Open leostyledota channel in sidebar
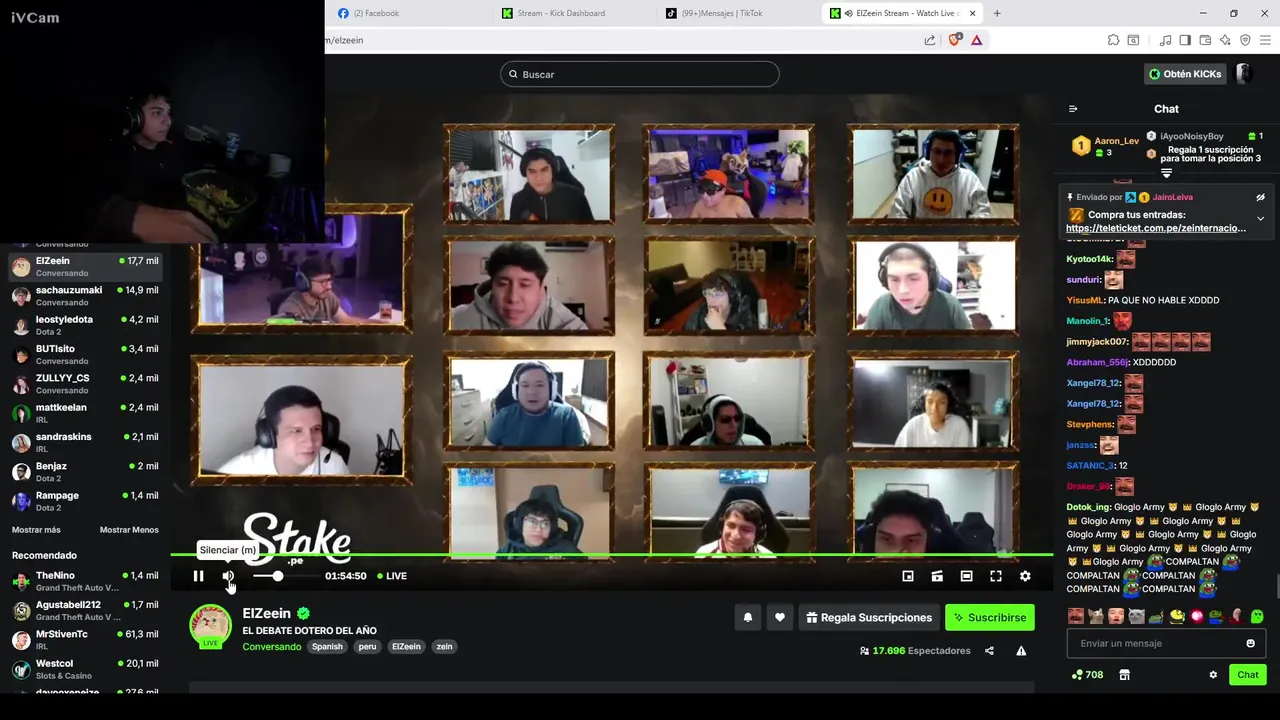This screenshot has width=1280, height=720. (x=85, y=325)
